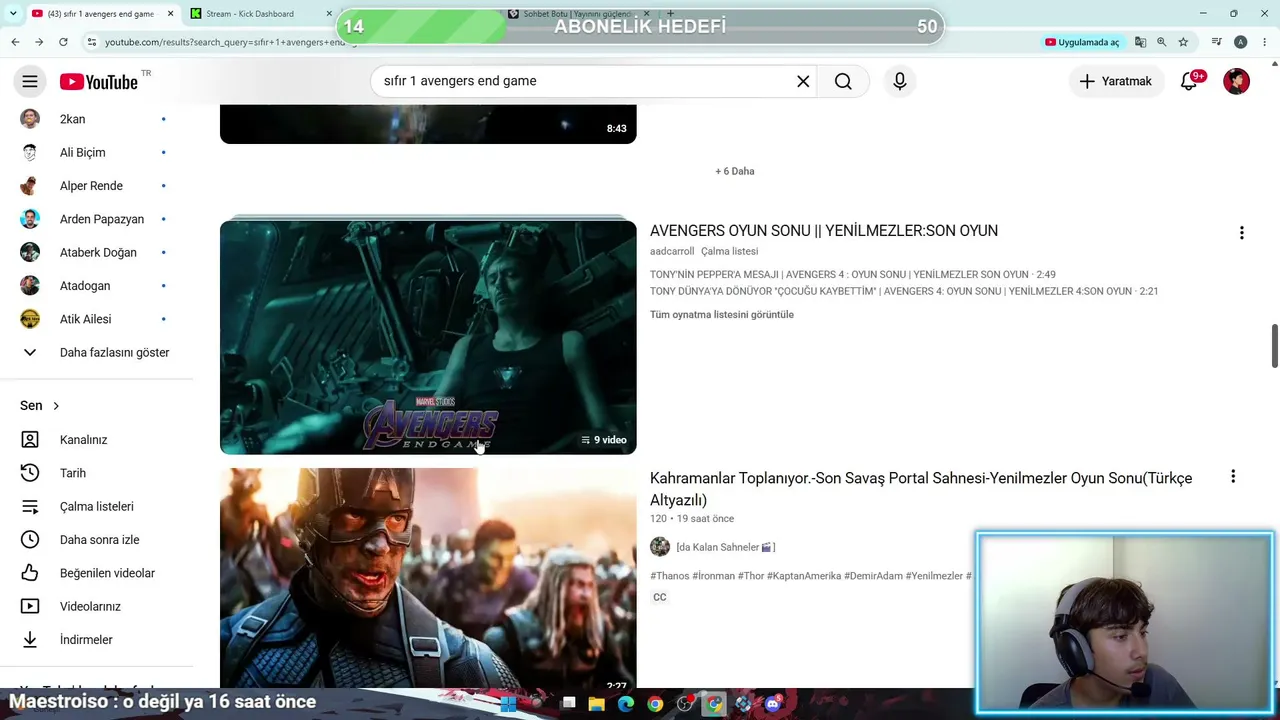The image size is (1280, 720).
Task: Play TONY DÜNYA'YA DÖNÜYOR playlist entry
Action: tap(904, 291)
